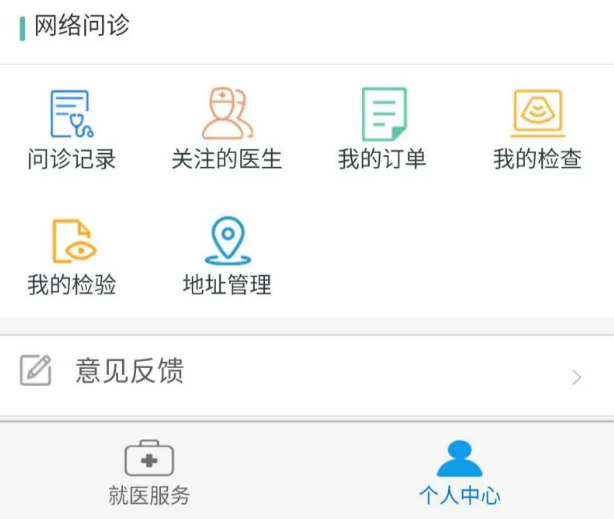Image resolution: width=614 pixels, height=519 pixels.
Task: Click the 关注的医生 text label
Action: point(227,159)
